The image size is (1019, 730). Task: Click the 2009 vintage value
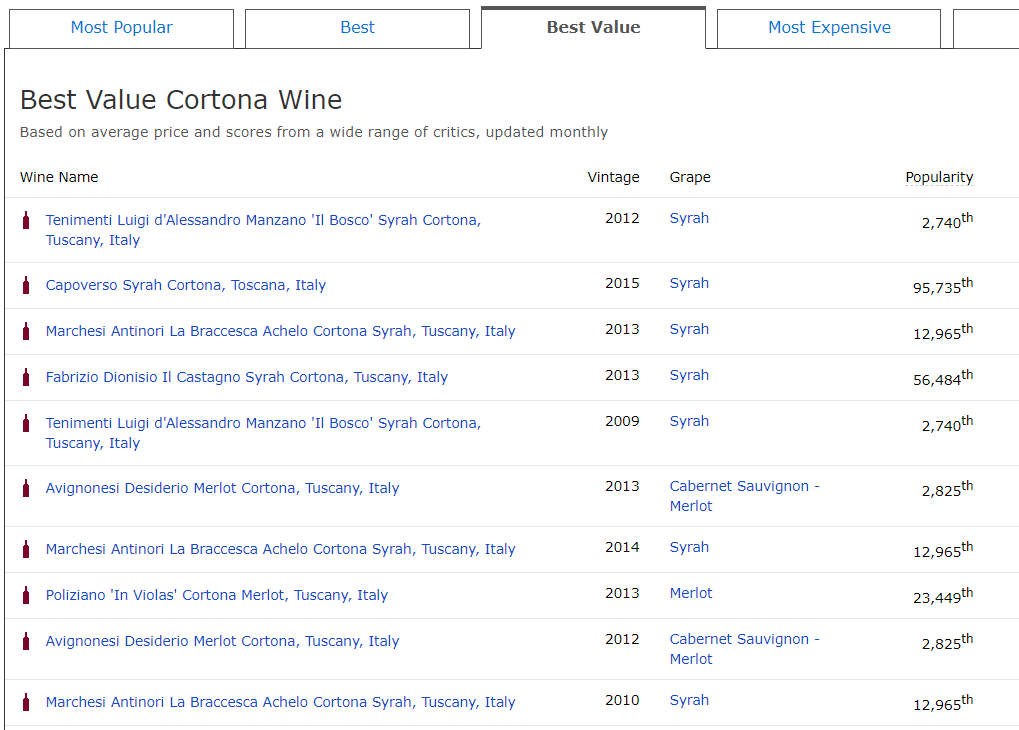tap(622, 422)
